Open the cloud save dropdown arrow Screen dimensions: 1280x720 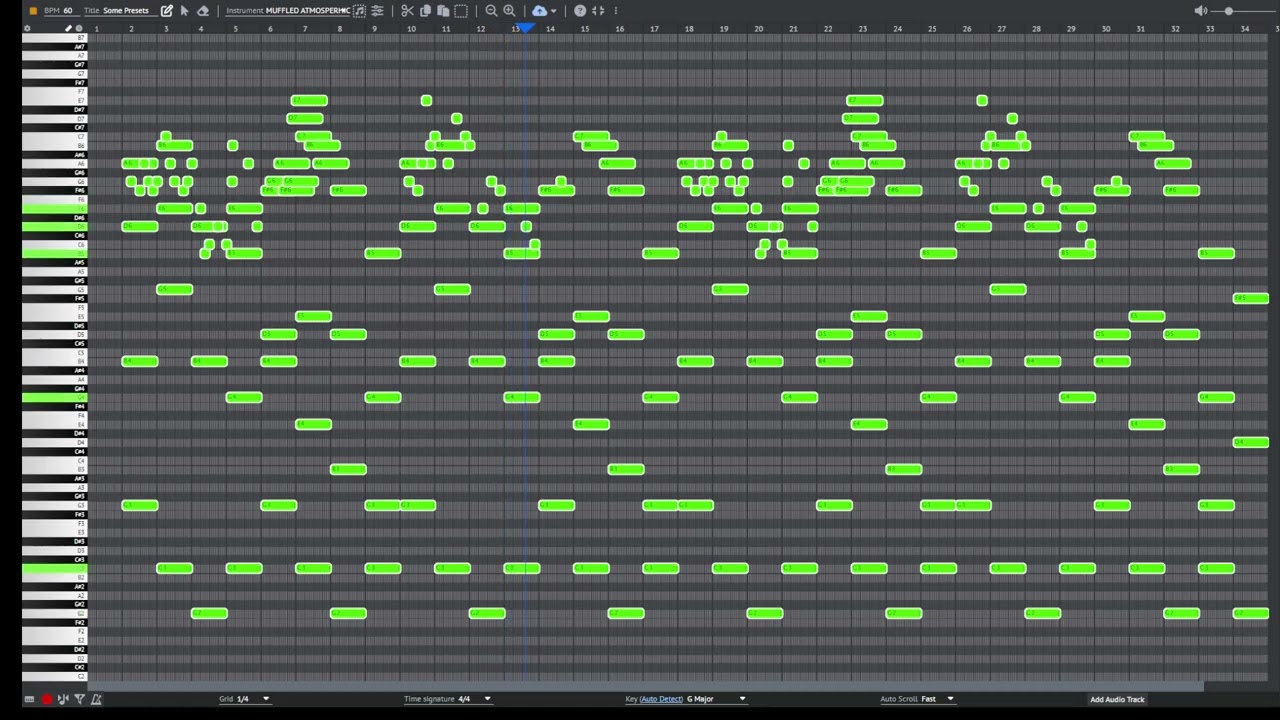pyautogui.click(x=552, y=11)
